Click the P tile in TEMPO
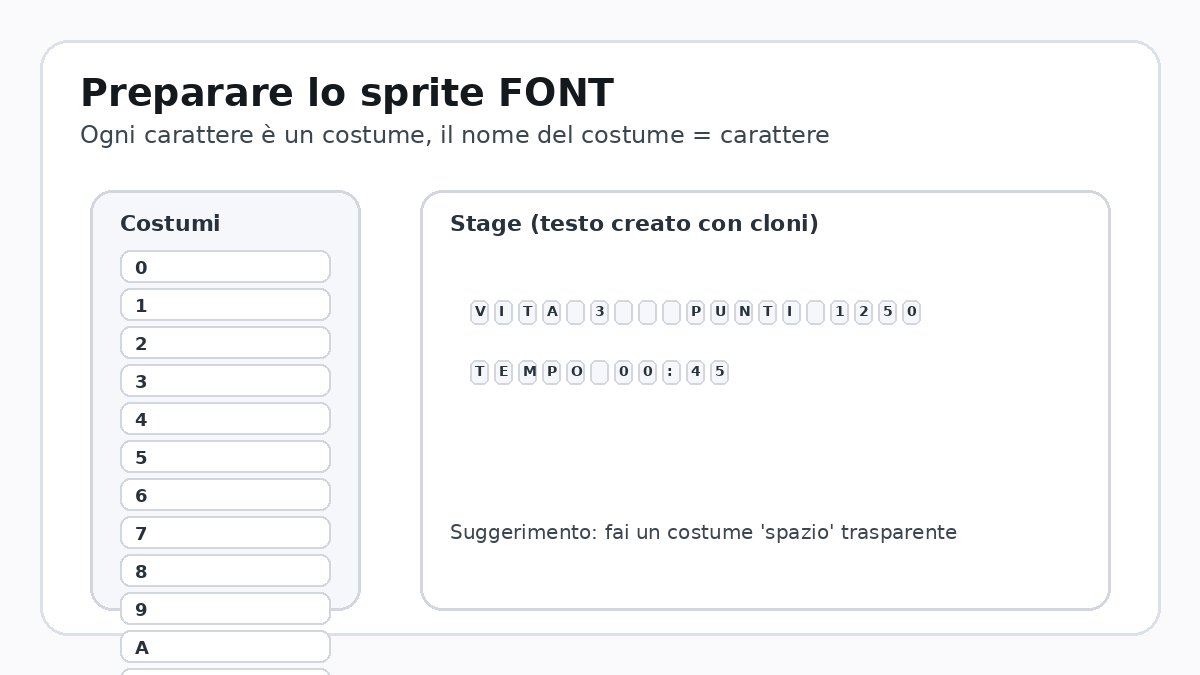The image size is (1200, 675). point(552,372)
